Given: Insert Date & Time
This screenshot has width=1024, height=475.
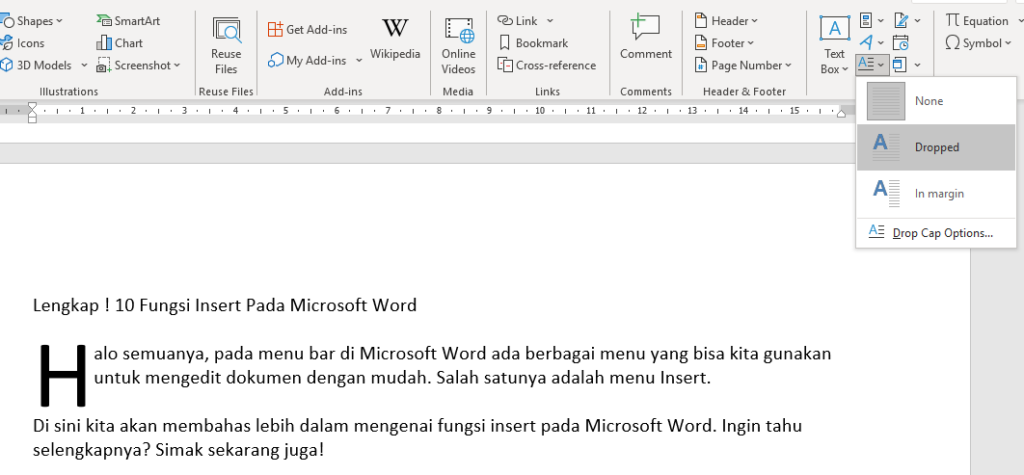Looking at the screenshot, I should point(901,43).
